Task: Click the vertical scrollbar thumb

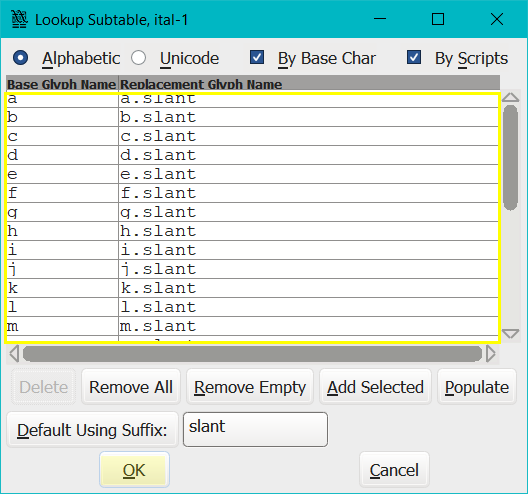Action: click(x=510, y=158)
